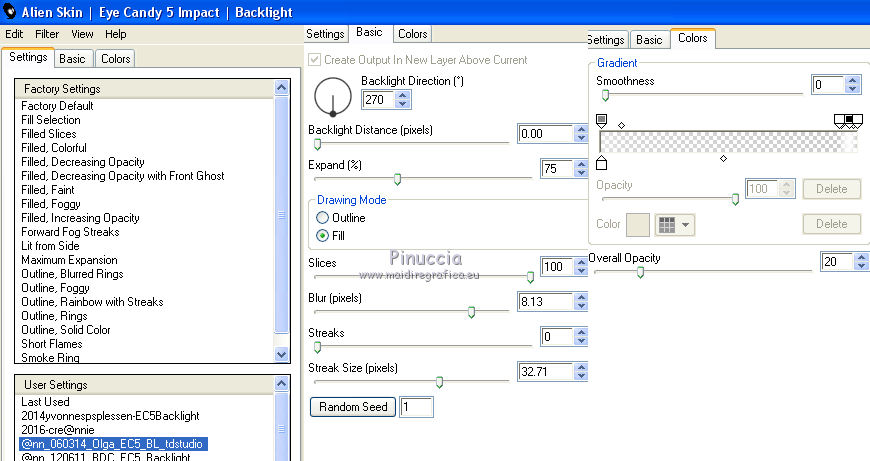
Task: Click the Random Seed number field
Action: tap(416, 407)
